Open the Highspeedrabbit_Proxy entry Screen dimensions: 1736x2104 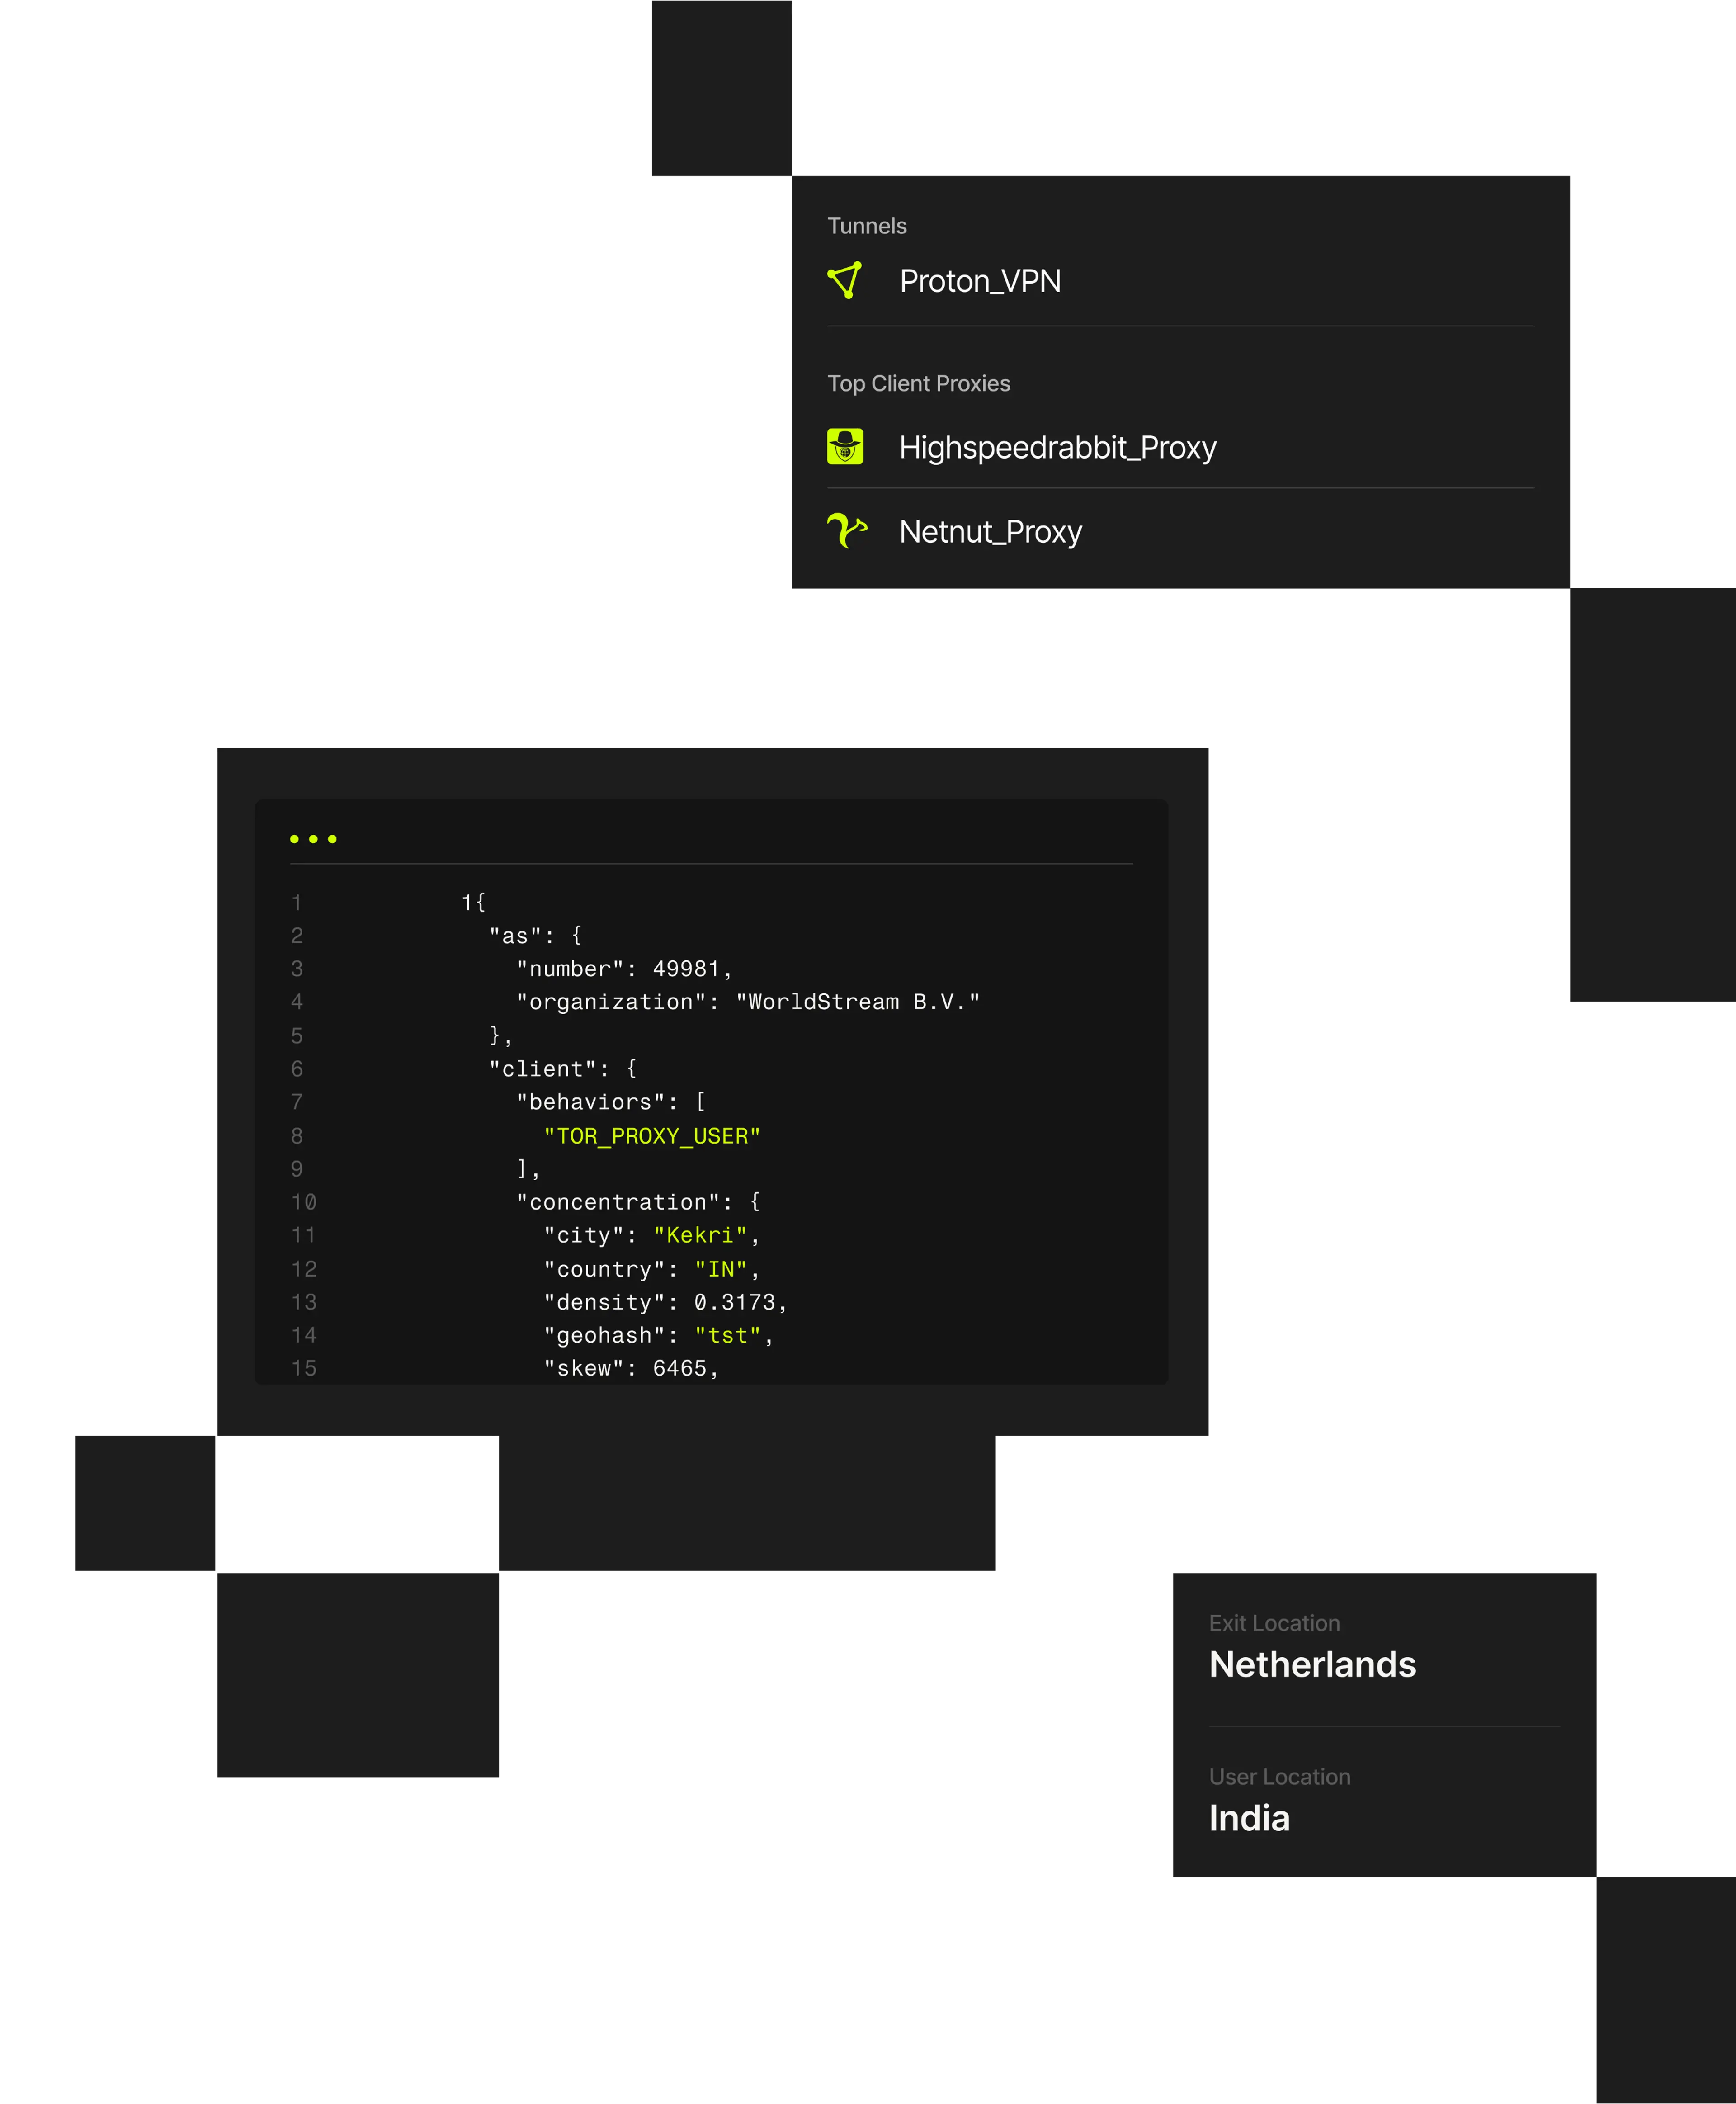coord(1057,447)
